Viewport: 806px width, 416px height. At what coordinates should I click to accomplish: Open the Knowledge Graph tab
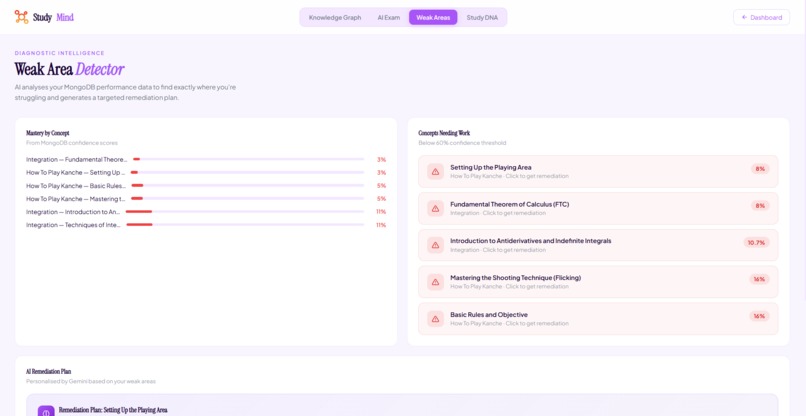(335, 17)
